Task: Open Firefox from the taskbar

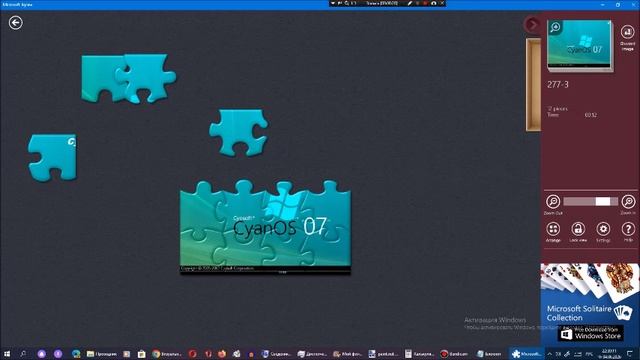Action: tap(222, 354)
